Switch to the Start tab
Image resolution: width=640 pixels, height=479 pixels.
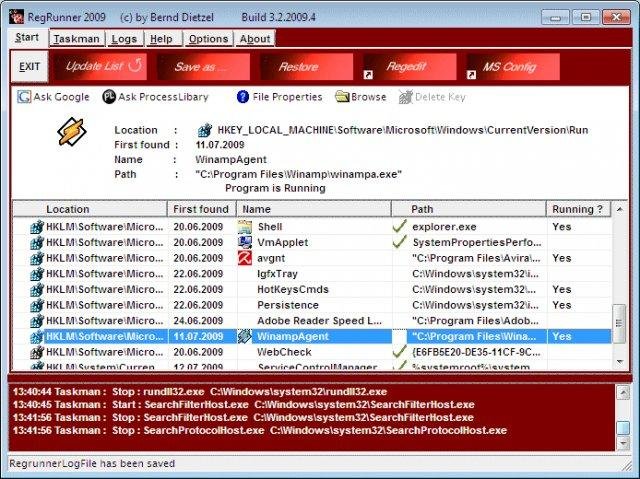(27, 38)
